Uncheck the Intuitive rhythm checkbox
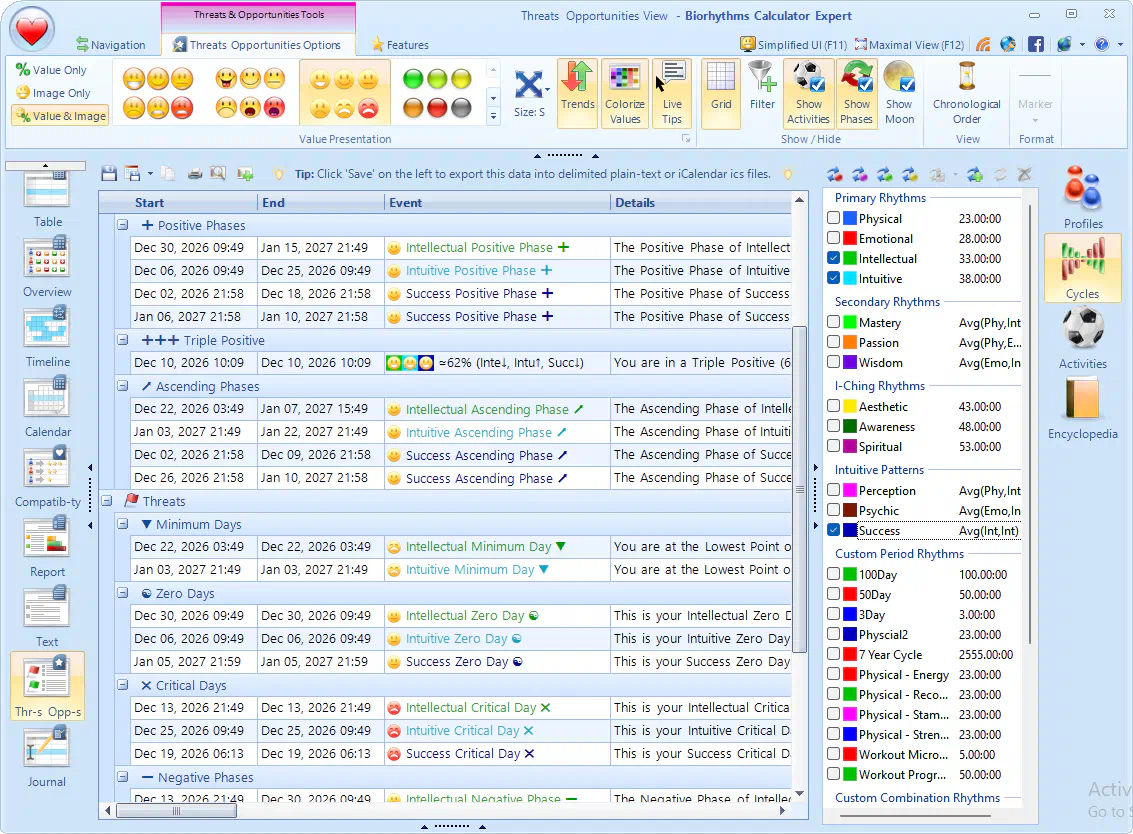The image size is (1133, 834). 833,278
